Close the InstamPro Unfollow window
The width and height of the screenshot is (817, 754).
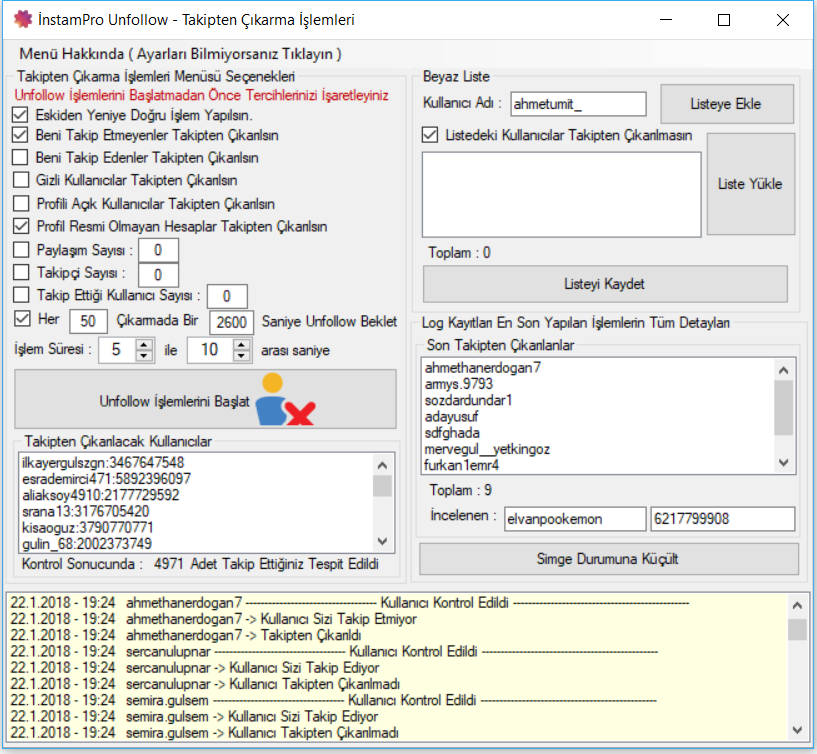tap(783, 20)
